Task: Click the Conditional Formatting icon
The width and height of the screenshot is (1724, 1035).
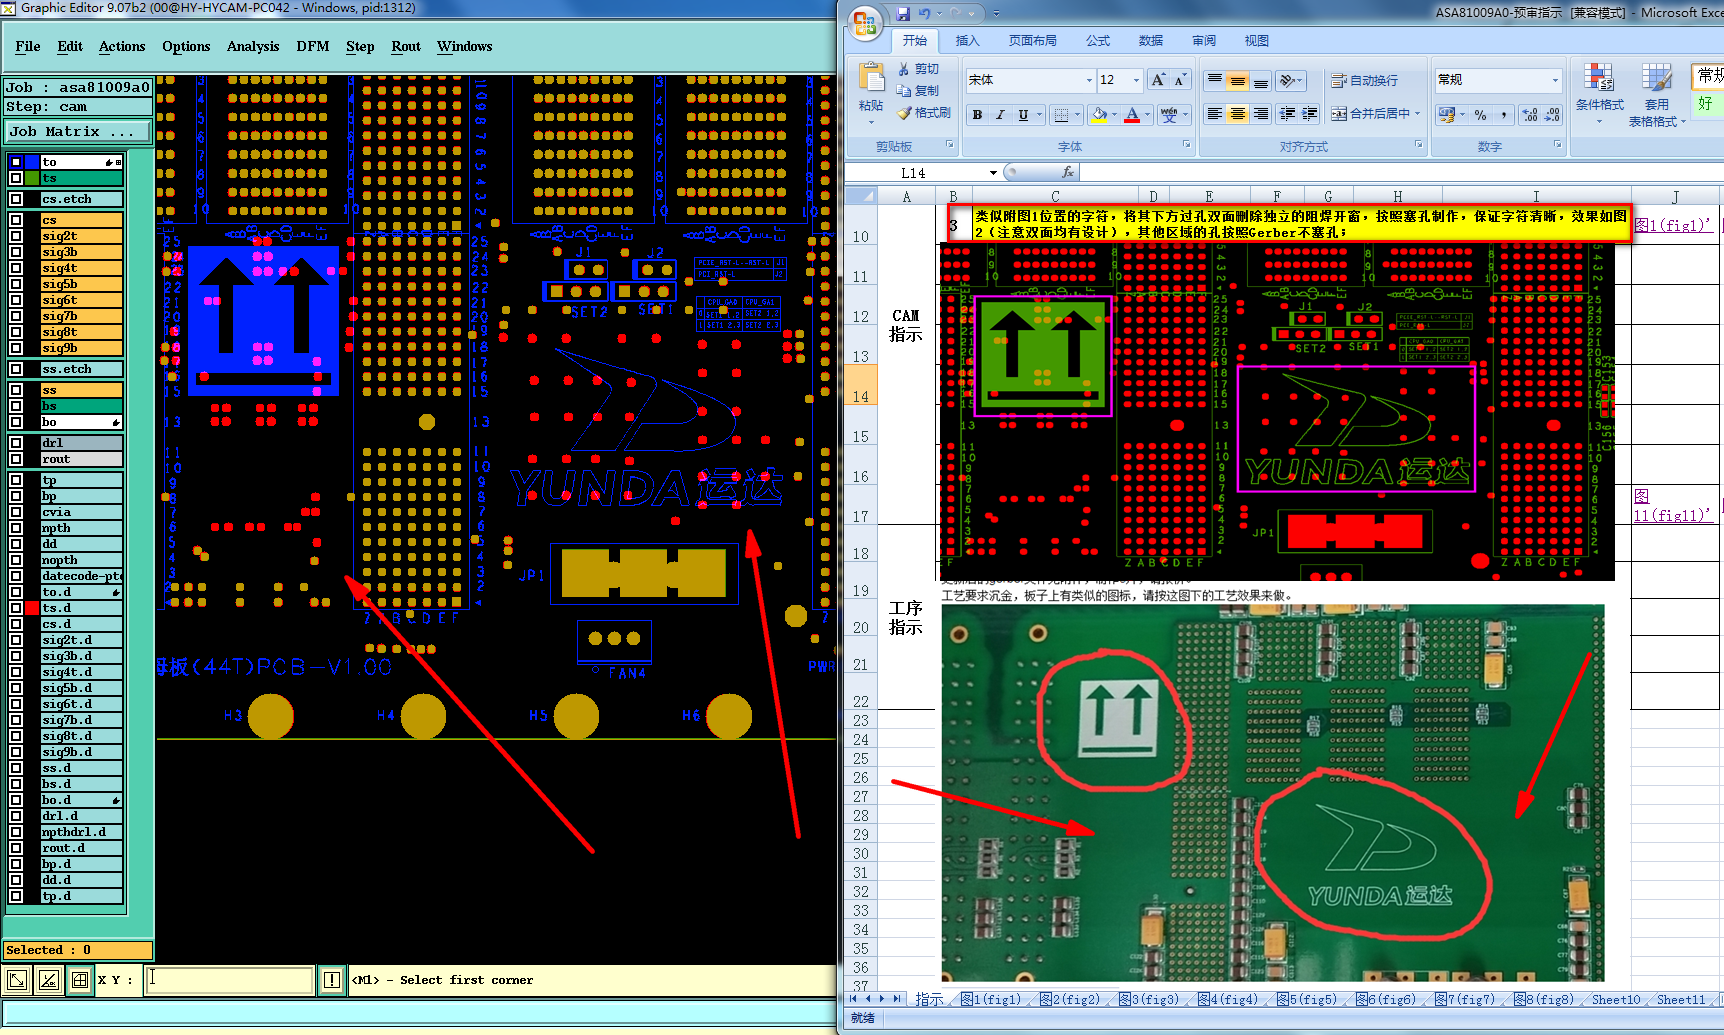Action: (x=1598, y=78)
